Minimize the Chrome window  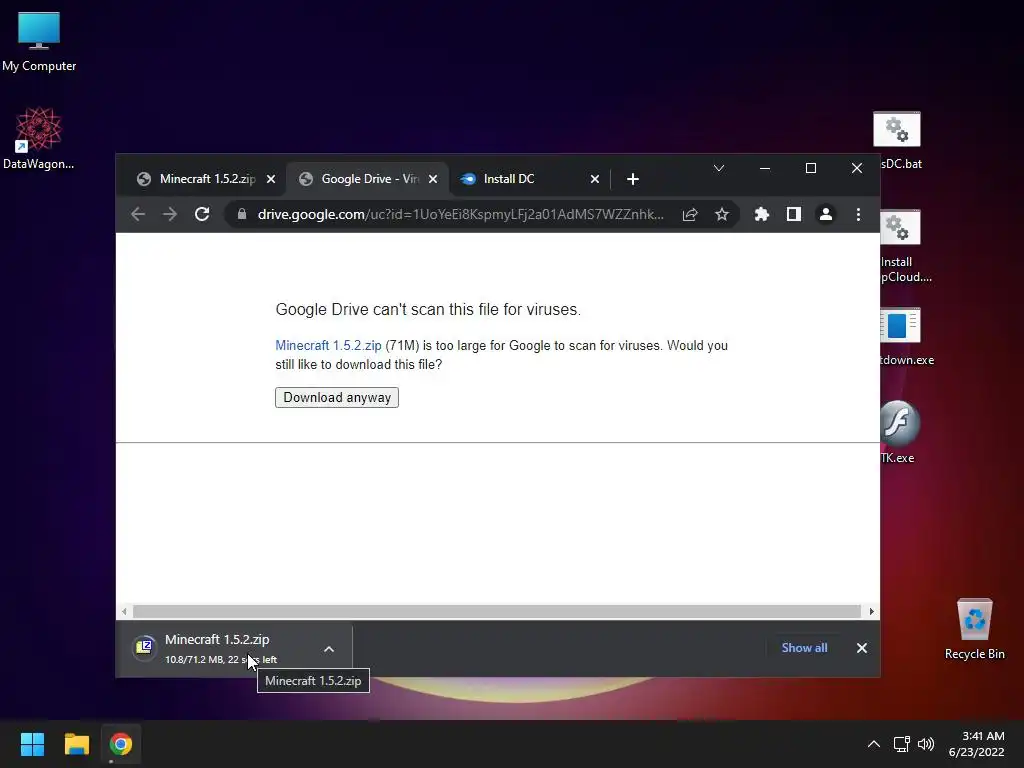tap(765, 168)
